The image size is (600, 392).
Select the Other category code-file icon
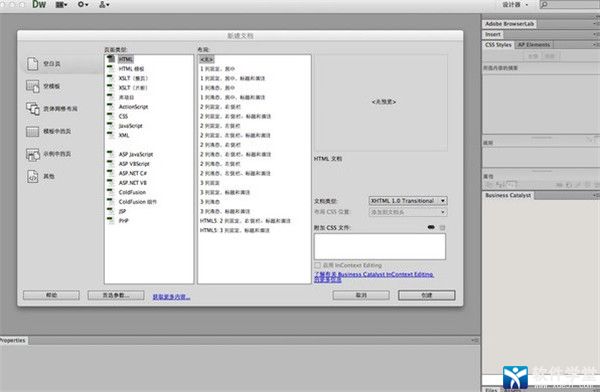tap(33, 176)
